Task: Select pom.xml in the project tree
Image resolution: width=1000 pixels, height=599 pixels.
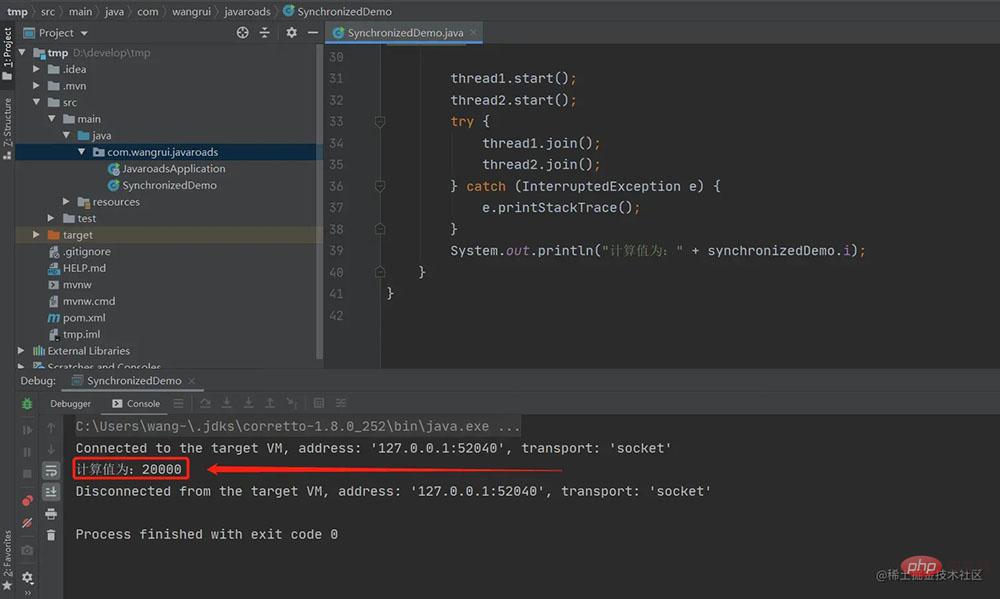Action: (77, 318)
